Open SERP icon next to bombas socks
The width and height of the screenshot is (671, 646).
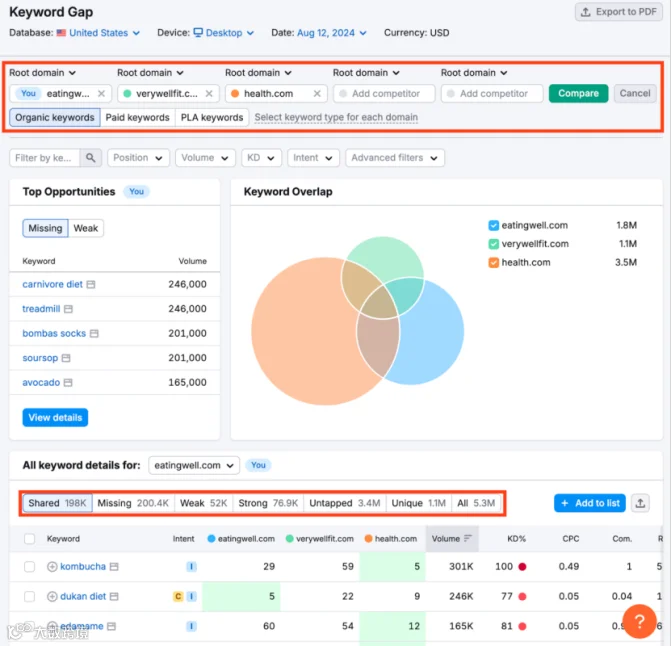point(94,333)
